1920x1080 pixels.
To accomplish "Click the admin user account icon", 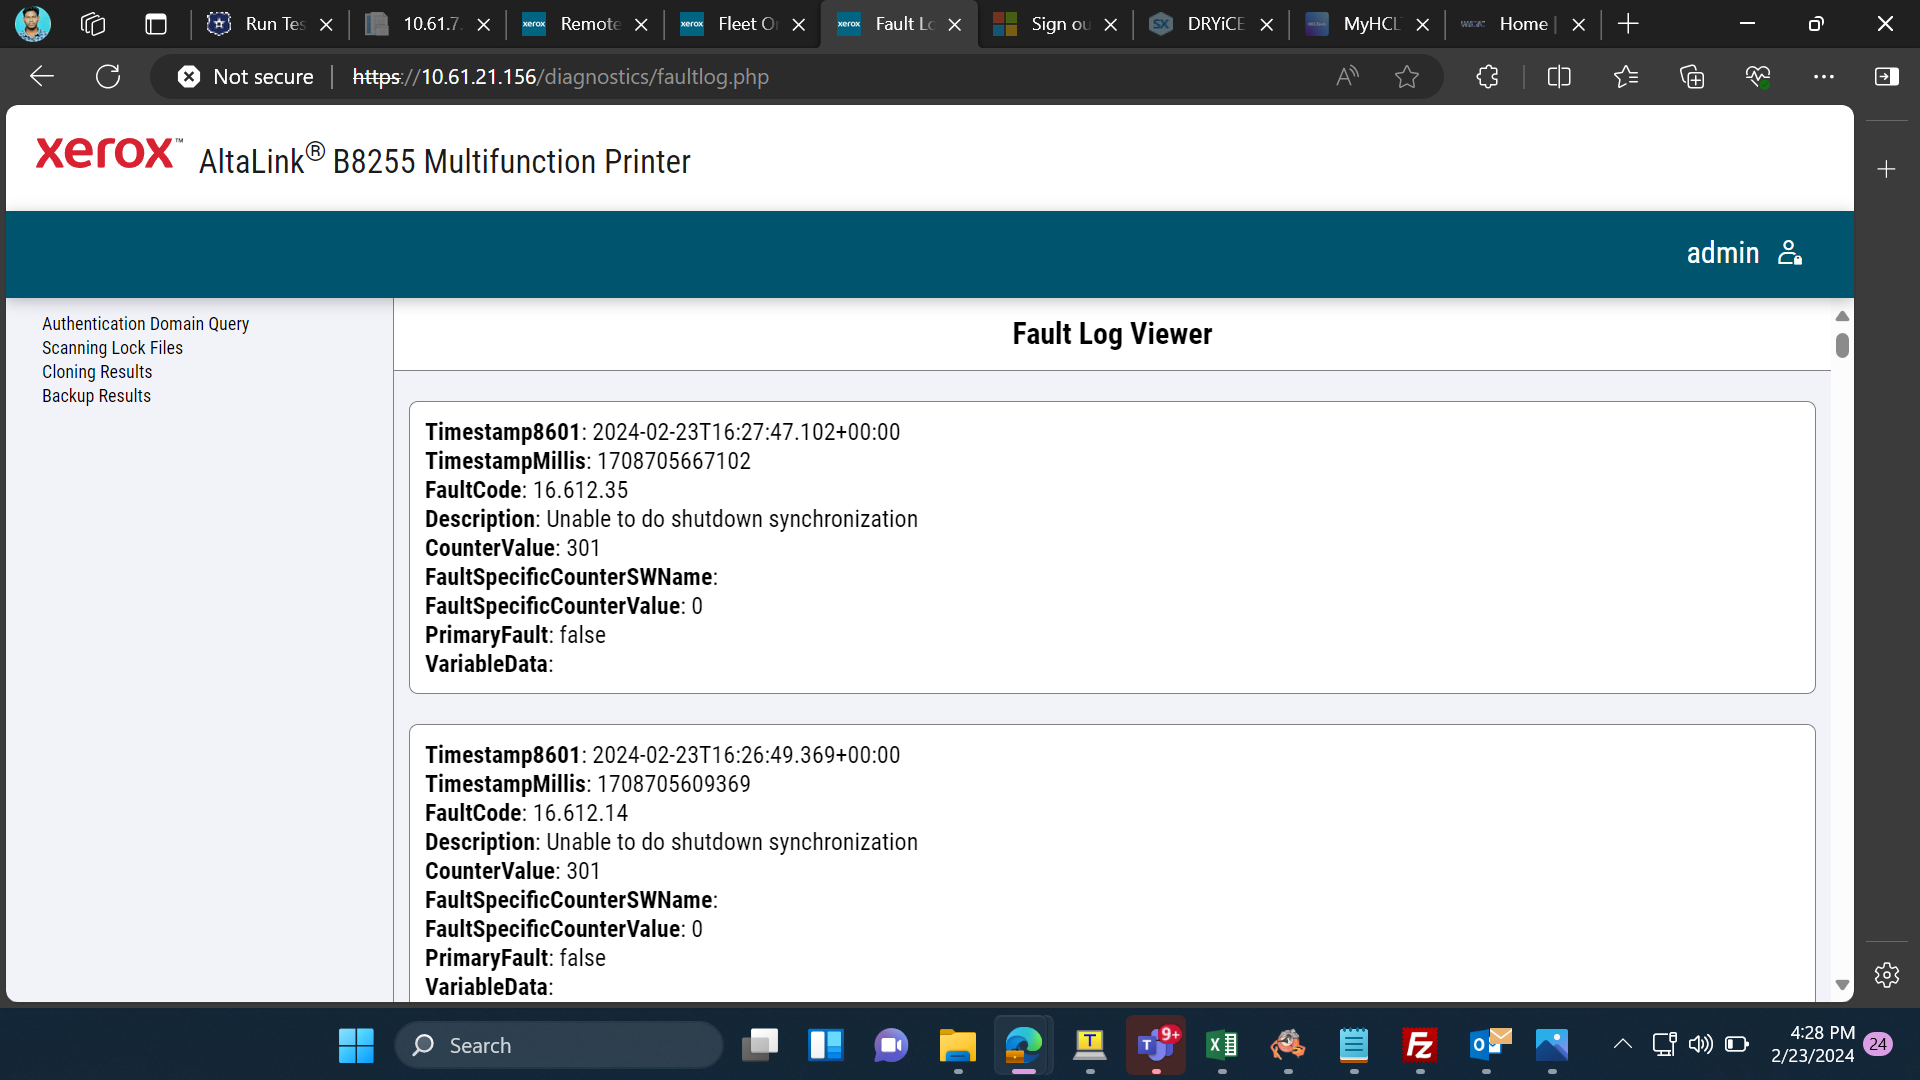I will click(1790, 253).
